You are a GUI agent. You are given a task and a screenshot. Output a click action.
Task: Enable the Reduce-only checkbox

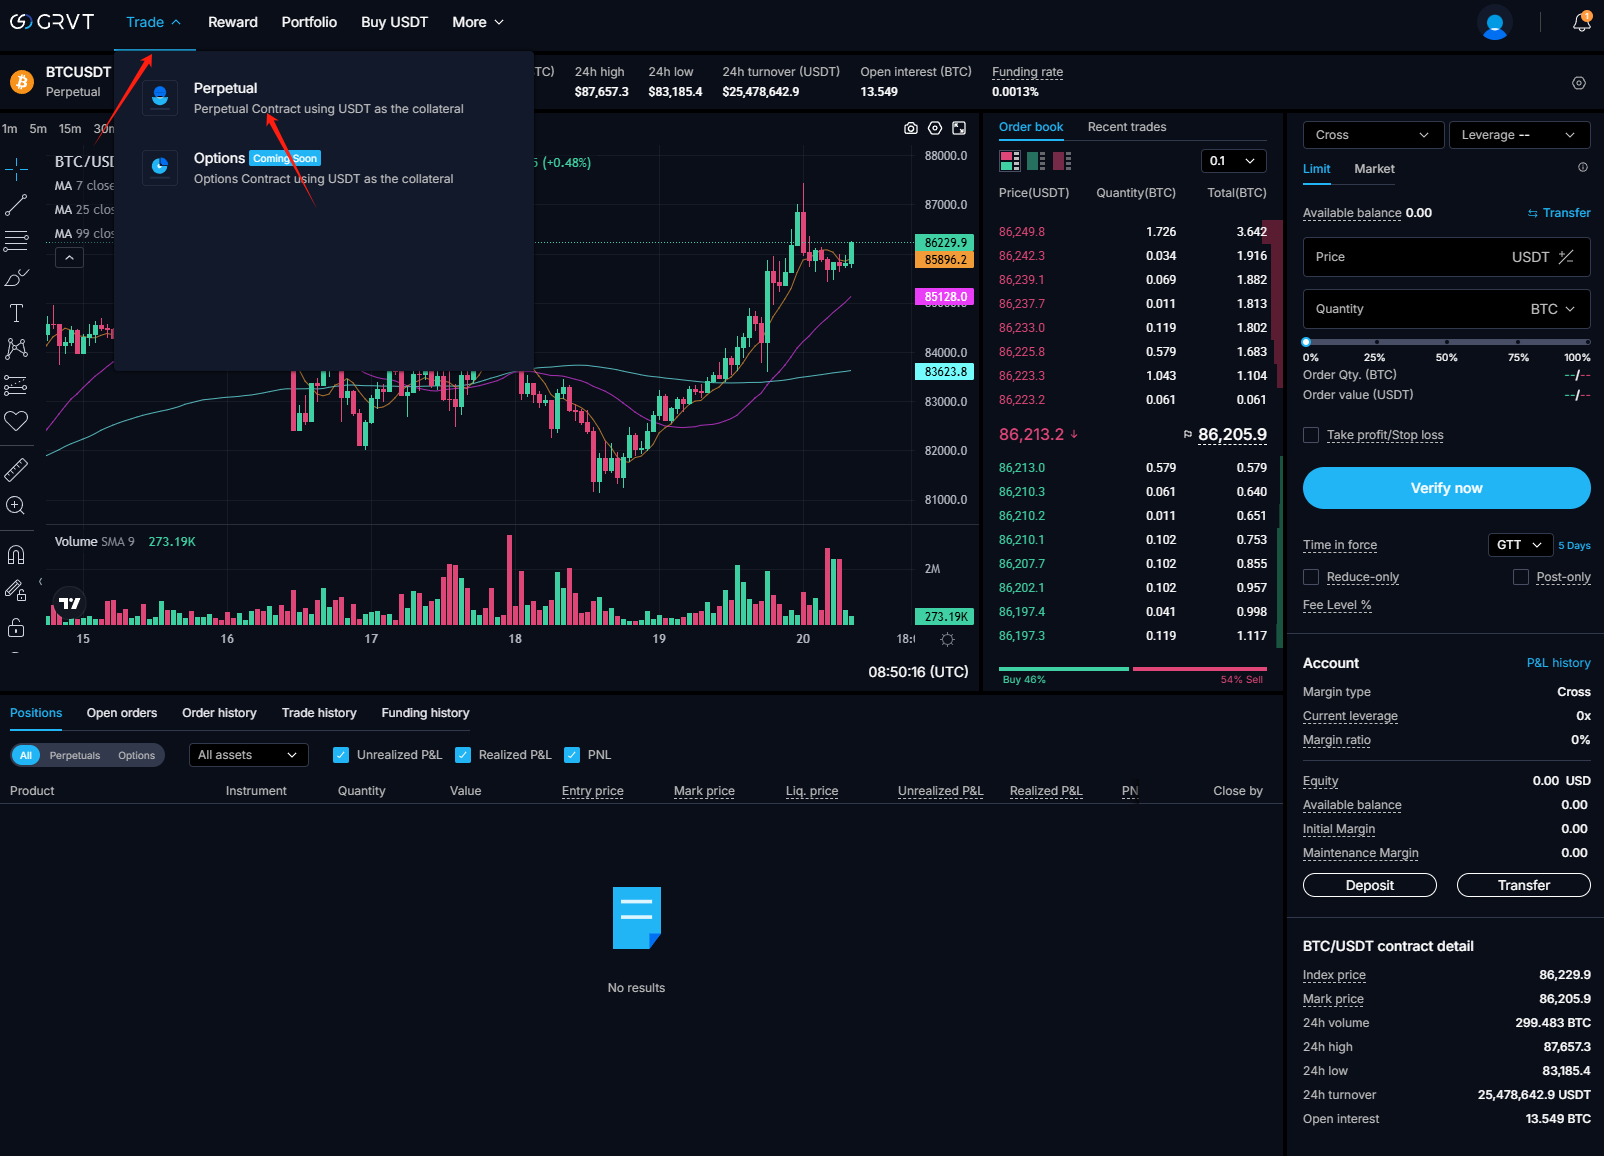[1311, 577]
